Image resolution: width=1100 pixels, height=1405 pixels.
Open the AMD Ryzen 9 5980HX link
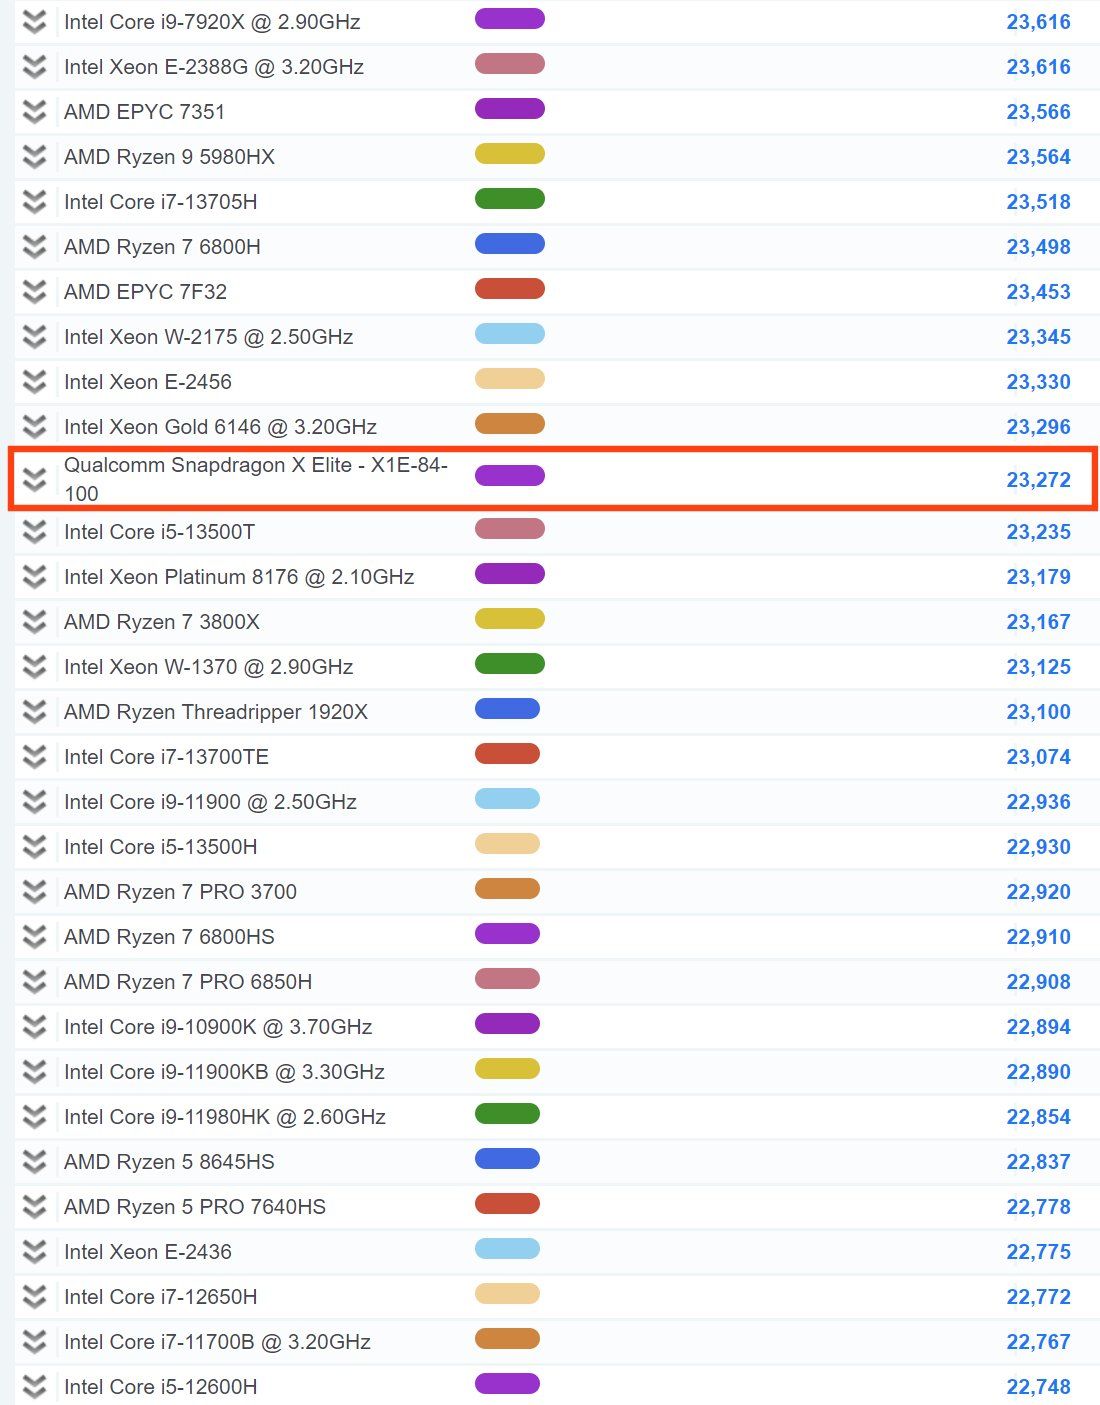pos(169,157)
